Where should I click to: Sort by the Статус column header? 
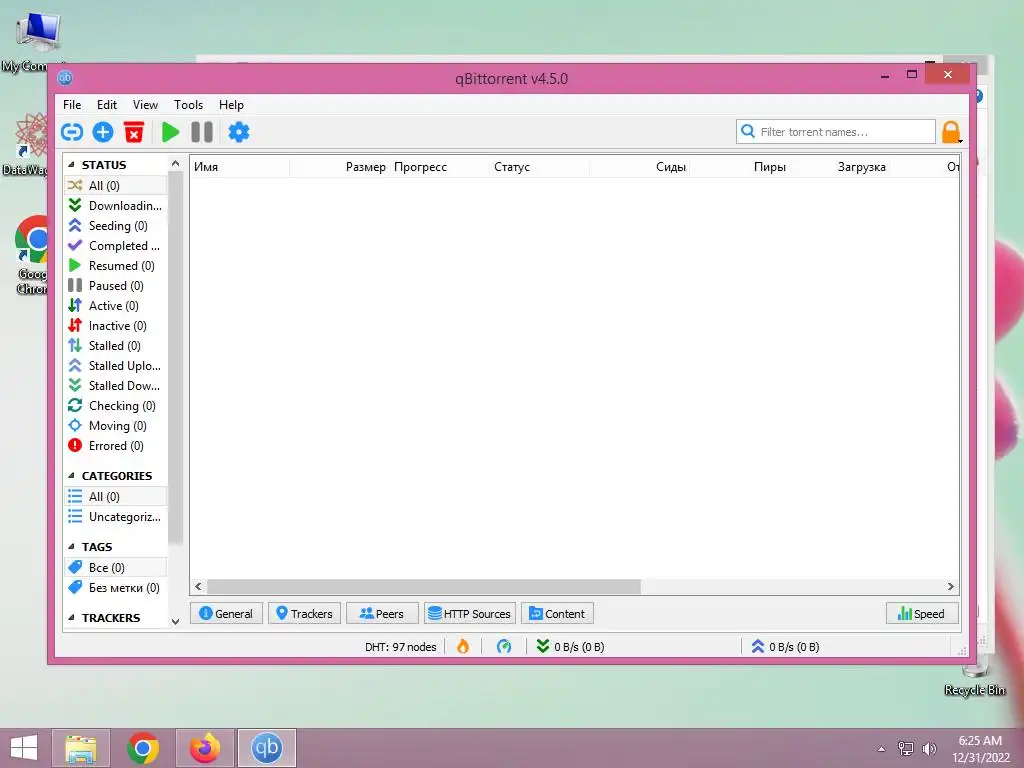pyautogui.click(x=539, y=167)
